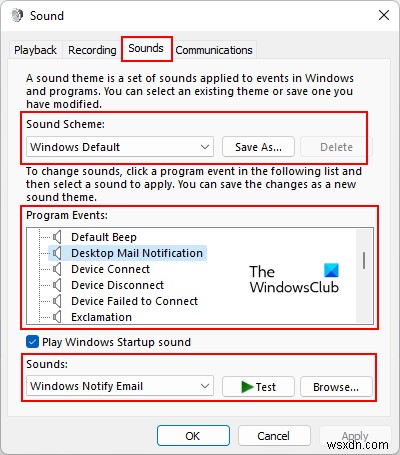Click the green play triangle on Test
The image size is (400, 455).
point(247,387)
